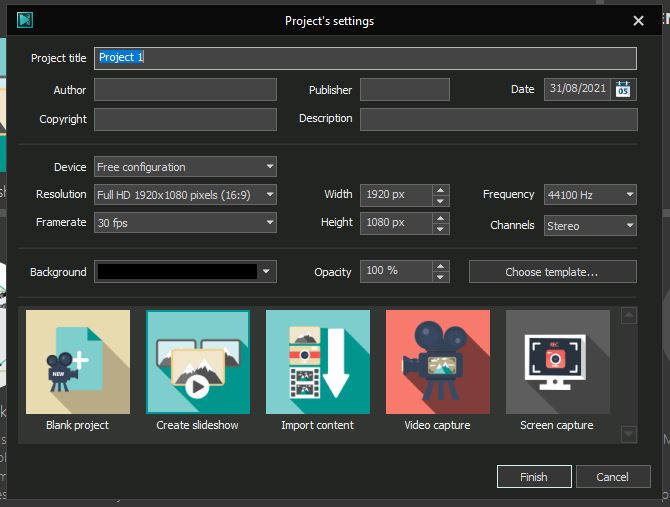The width and height of the screenshot is (670, 507).
Task: Open the black Background color swatch
Action: coord(176,271)
